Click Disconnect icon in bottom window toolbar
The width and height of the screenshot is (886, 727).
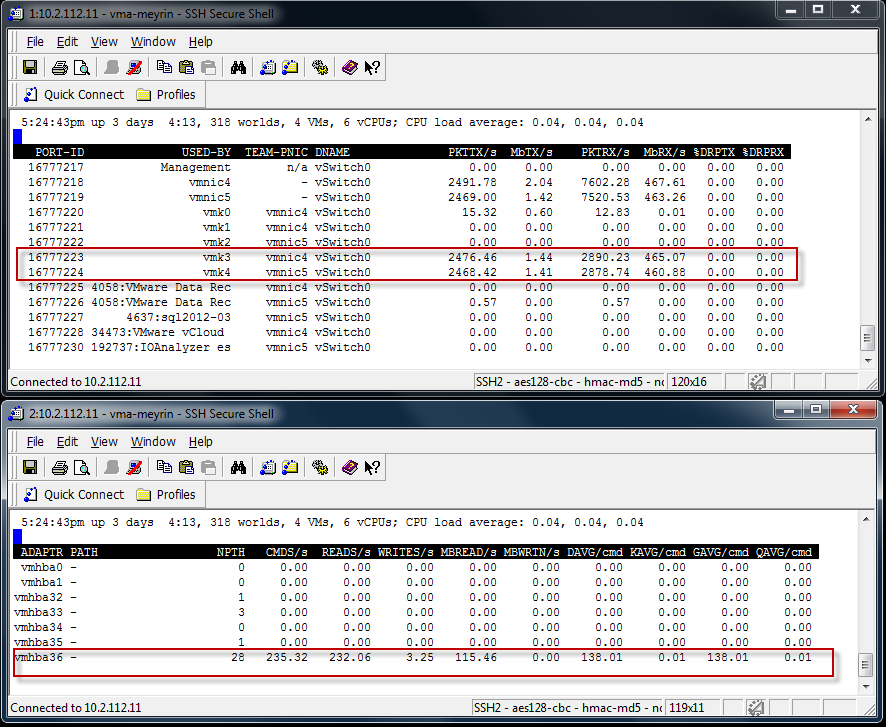(134, 468)
